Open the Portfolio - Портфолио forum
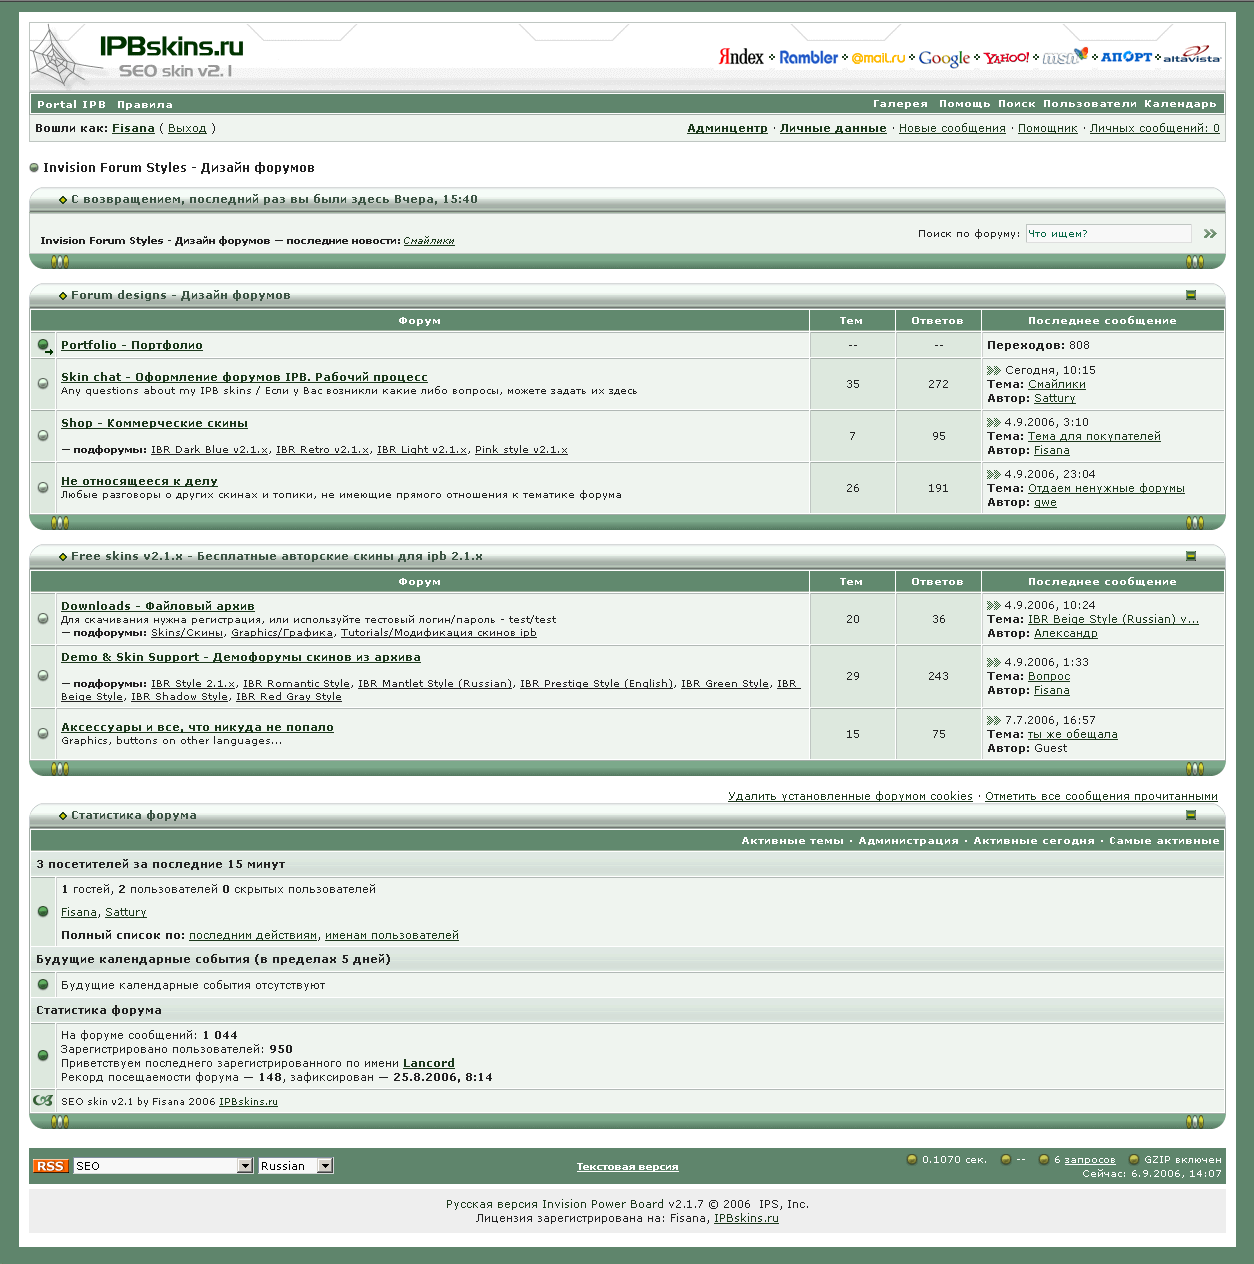This screenshot has height=1264, width=1254. [131, 345]
